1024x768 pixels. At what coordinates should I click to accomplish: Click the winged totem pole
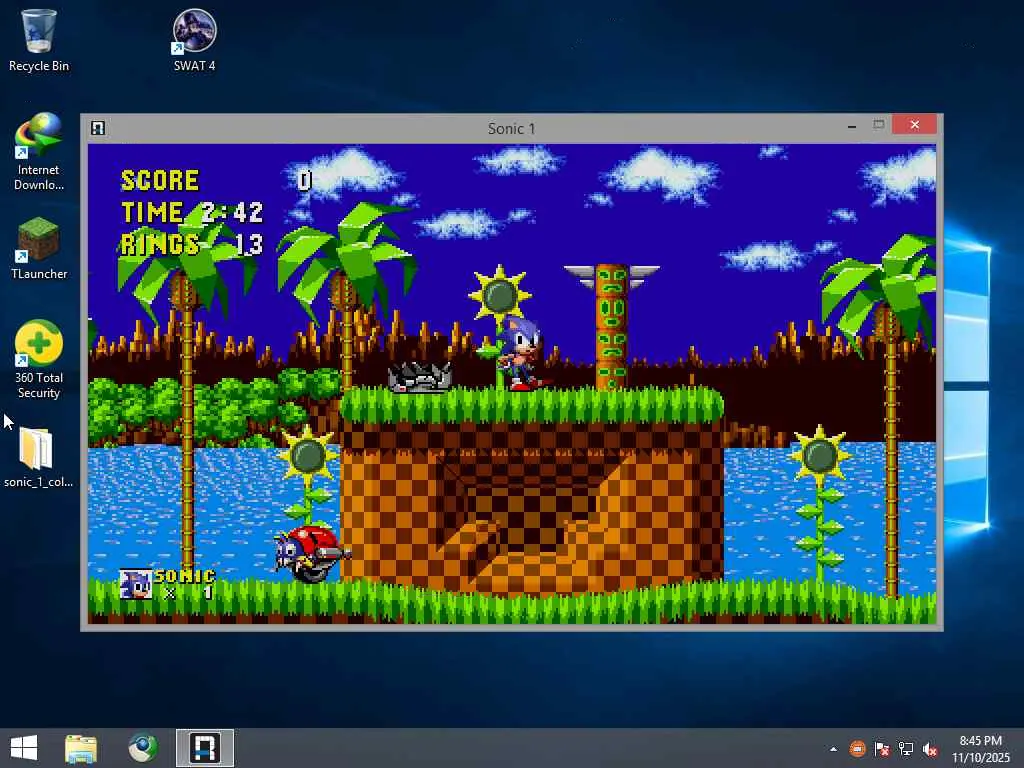[612, 327]
